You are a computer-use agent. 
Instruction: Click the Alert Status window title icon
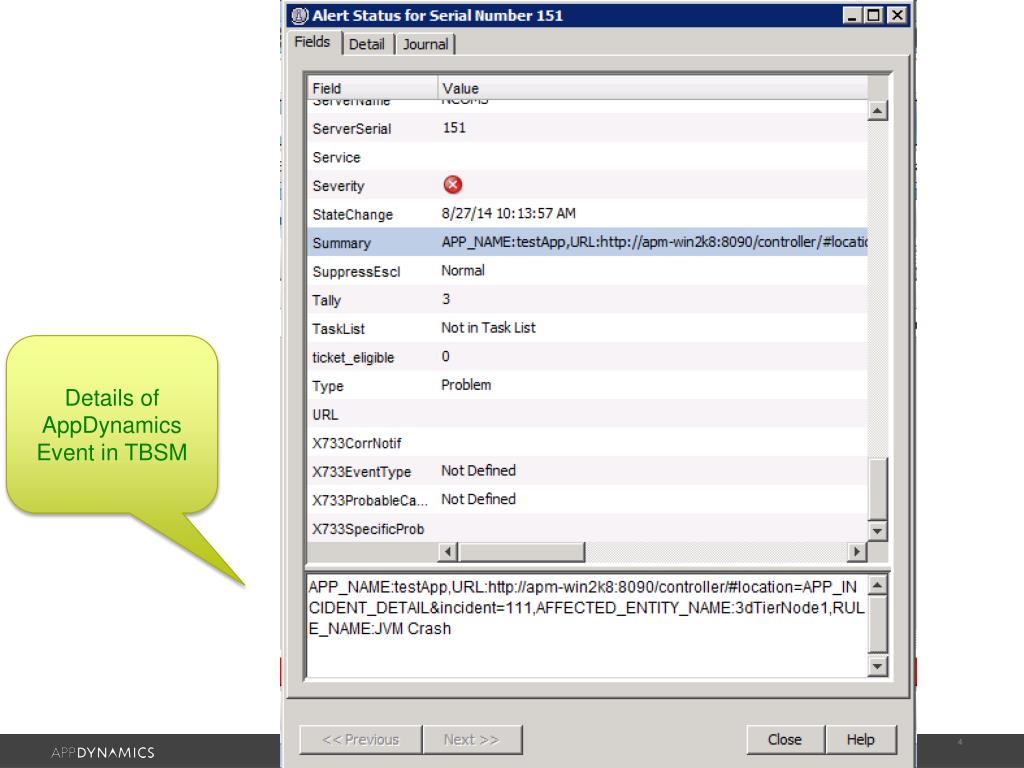click(x=300, y=15)
